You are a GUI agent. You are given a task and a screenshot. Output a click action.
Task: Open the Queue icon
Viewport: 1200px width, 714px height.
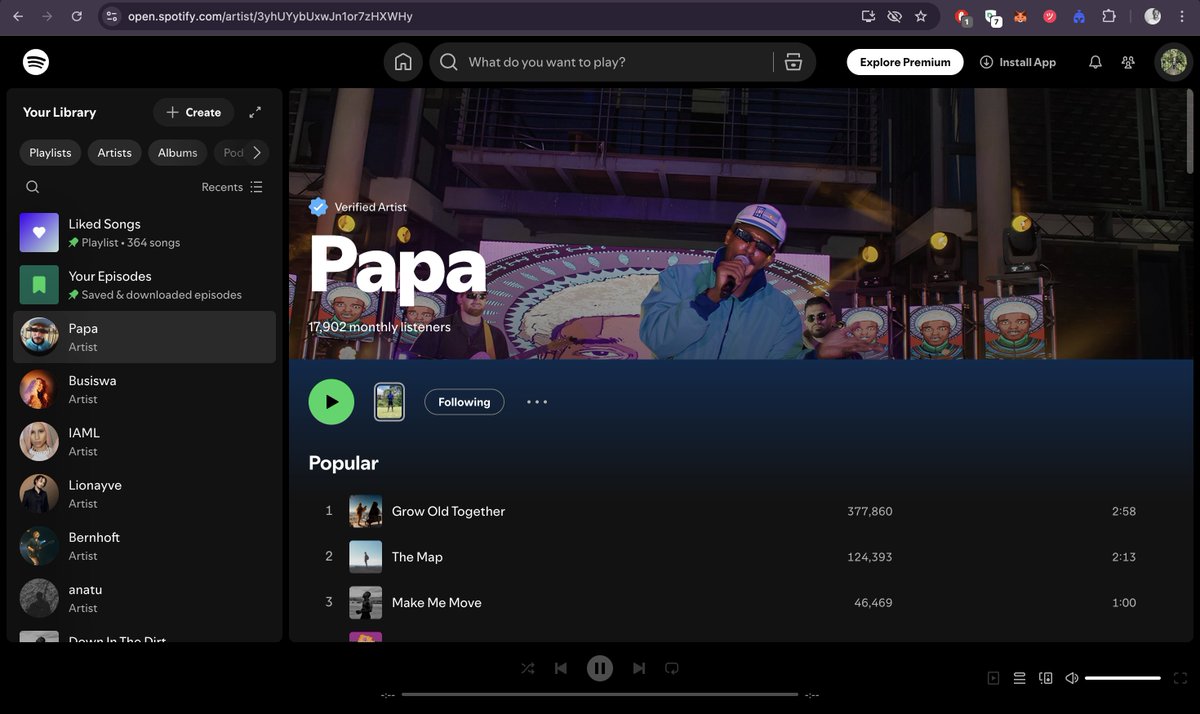1019,678
